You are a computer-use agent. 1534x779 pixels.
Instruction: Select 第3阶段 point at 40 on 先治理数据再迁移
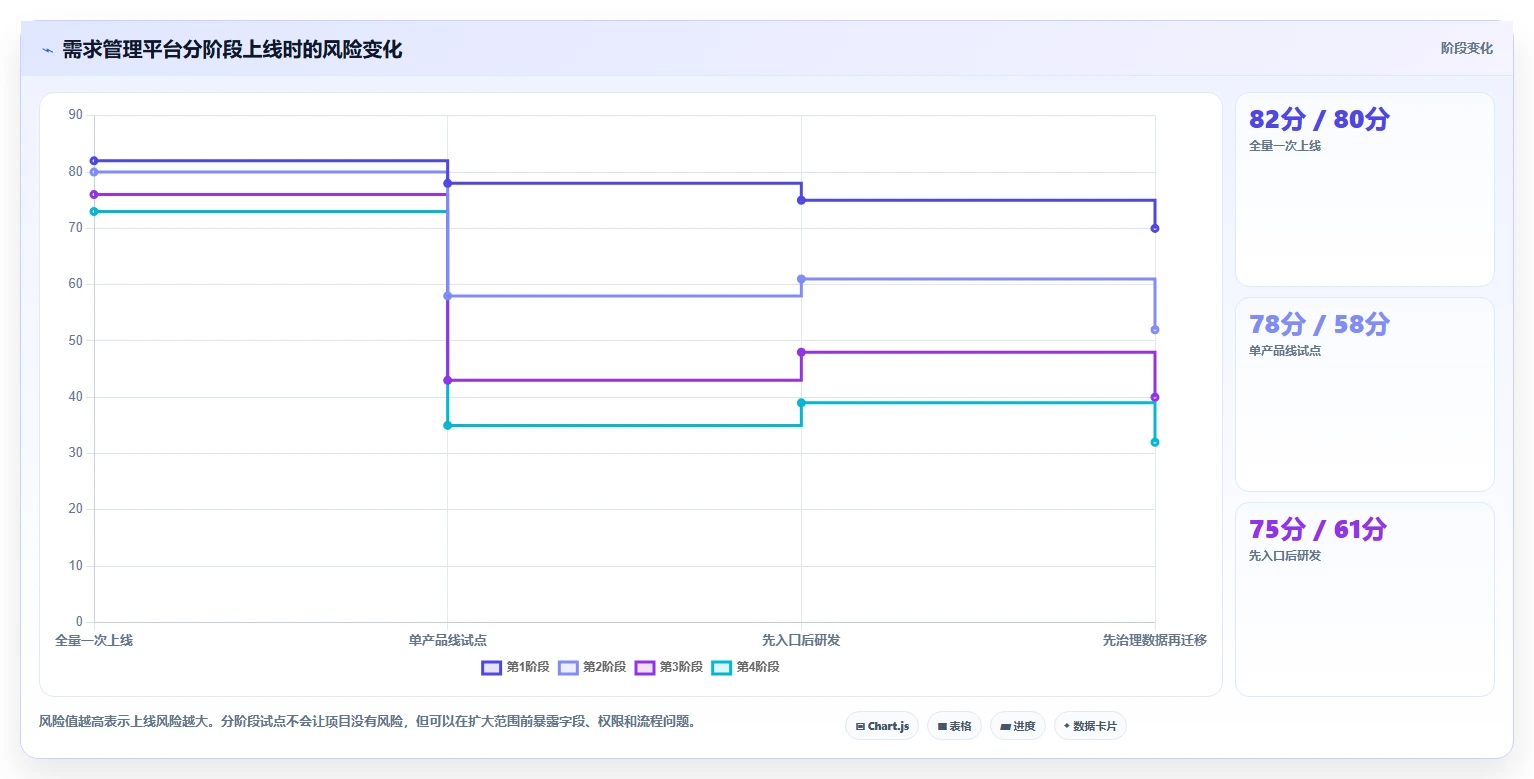(1155, 398)
